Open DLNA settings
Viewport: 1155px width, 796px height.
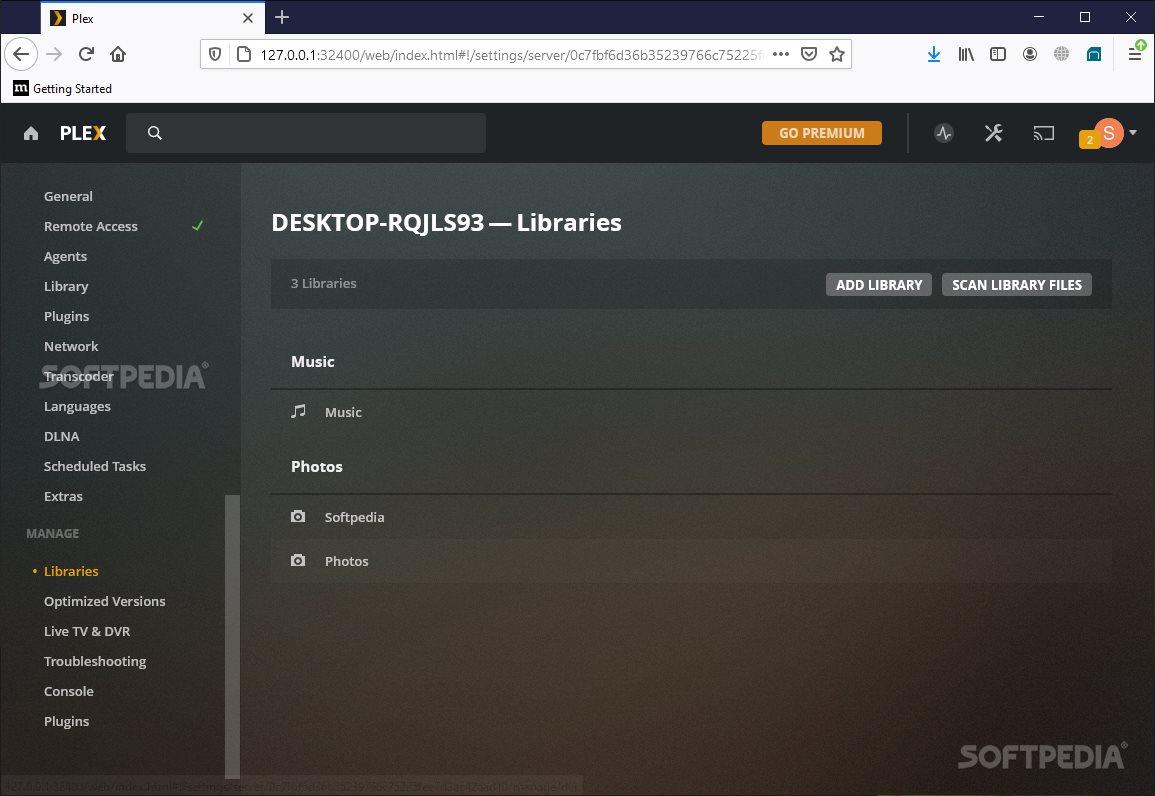62,437
